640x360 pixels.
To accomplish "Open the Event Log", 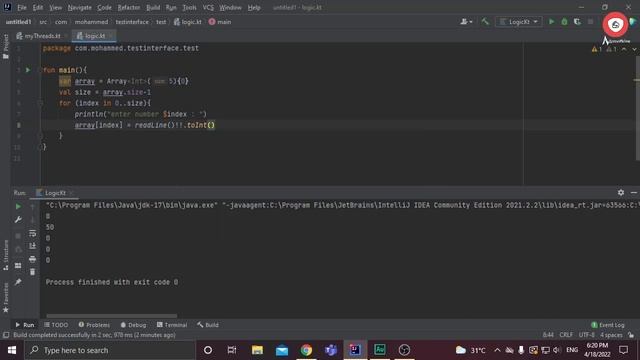I will [608, 325].
